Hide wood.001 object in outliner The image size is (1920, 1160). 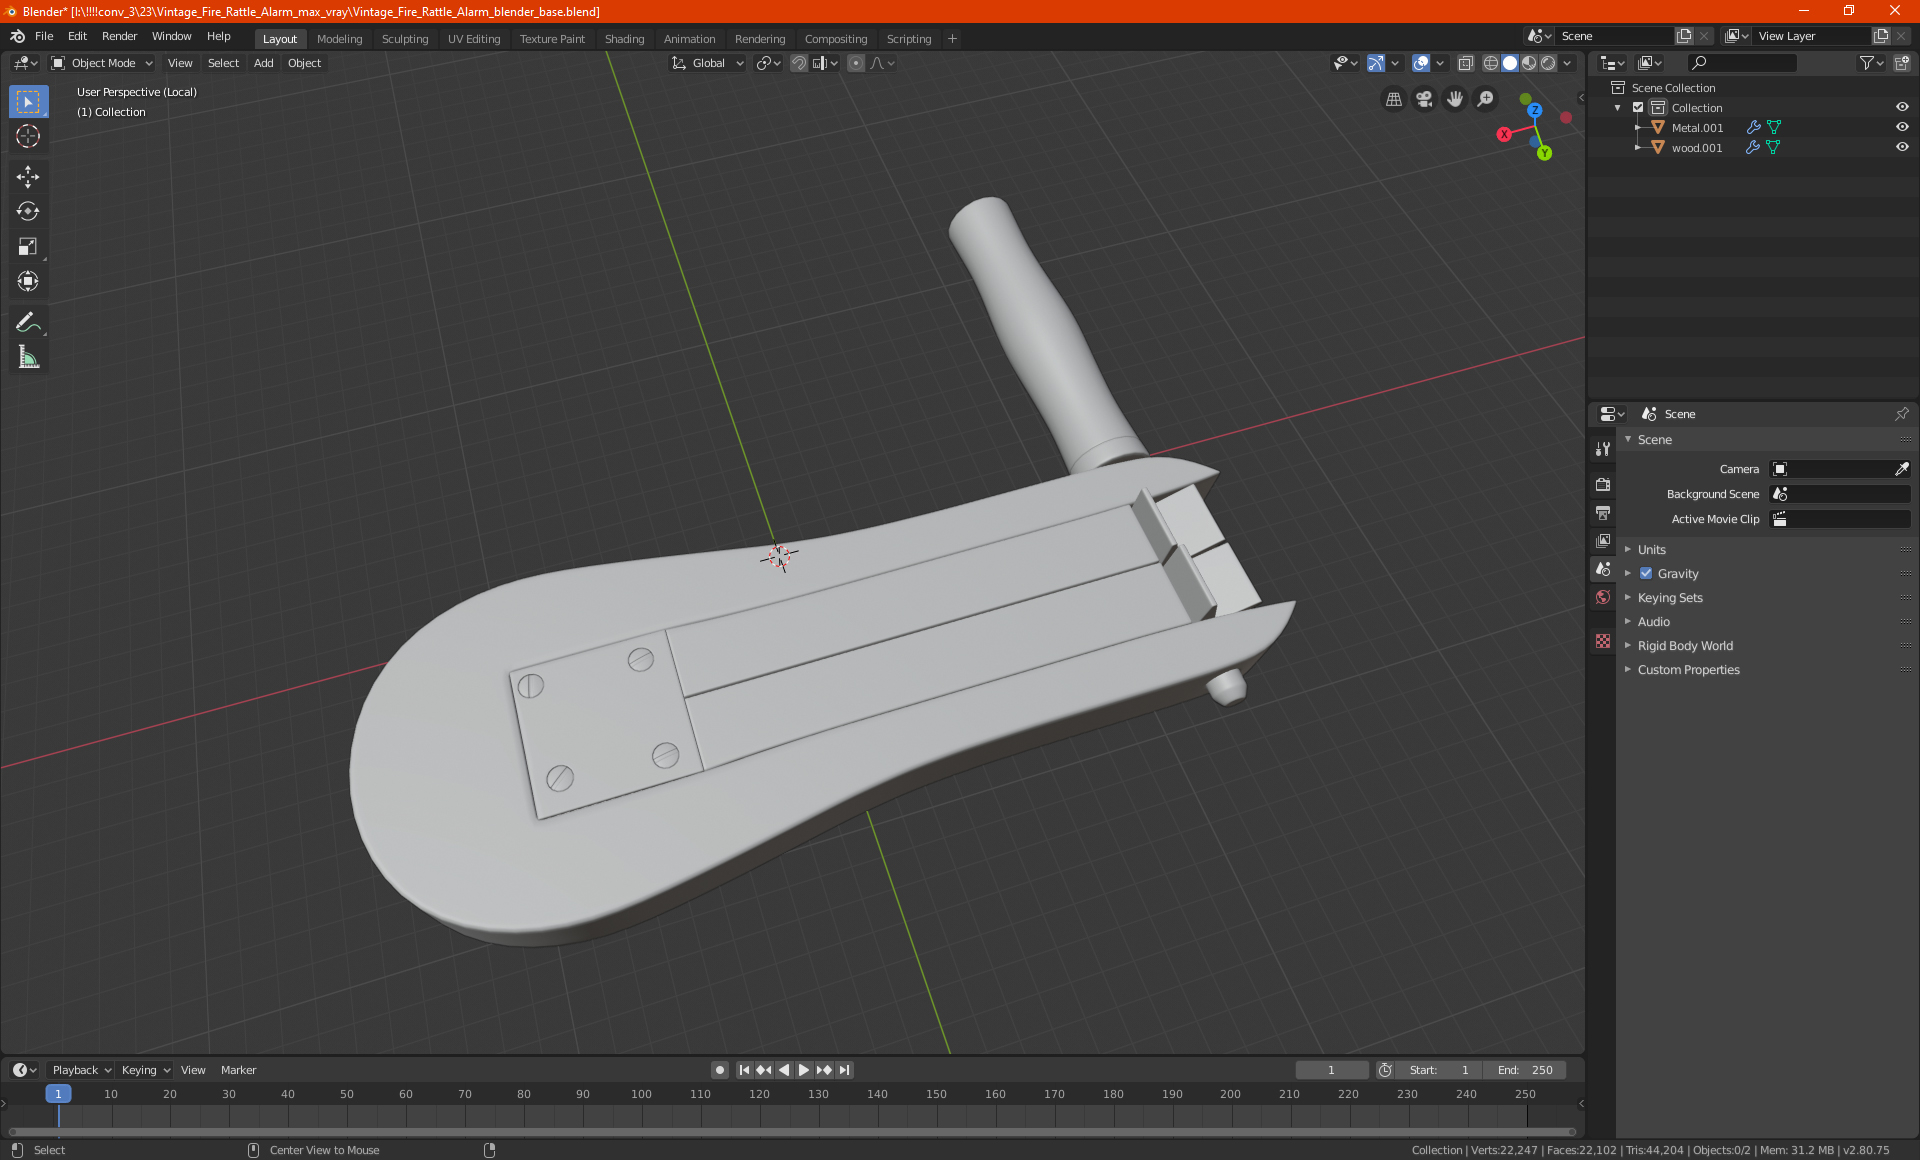tap(1902, 147)
